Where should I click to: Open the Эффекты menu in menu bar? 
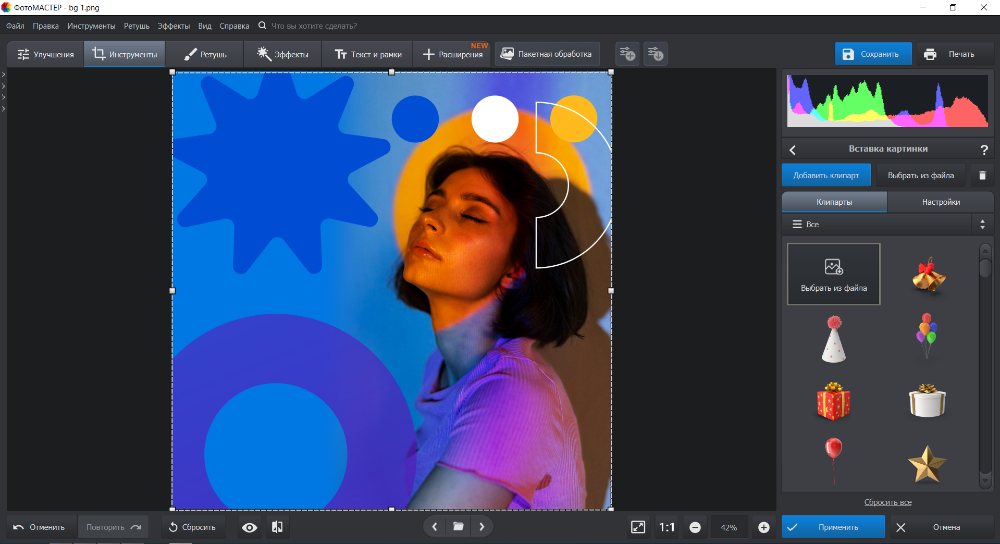(173, 25)
